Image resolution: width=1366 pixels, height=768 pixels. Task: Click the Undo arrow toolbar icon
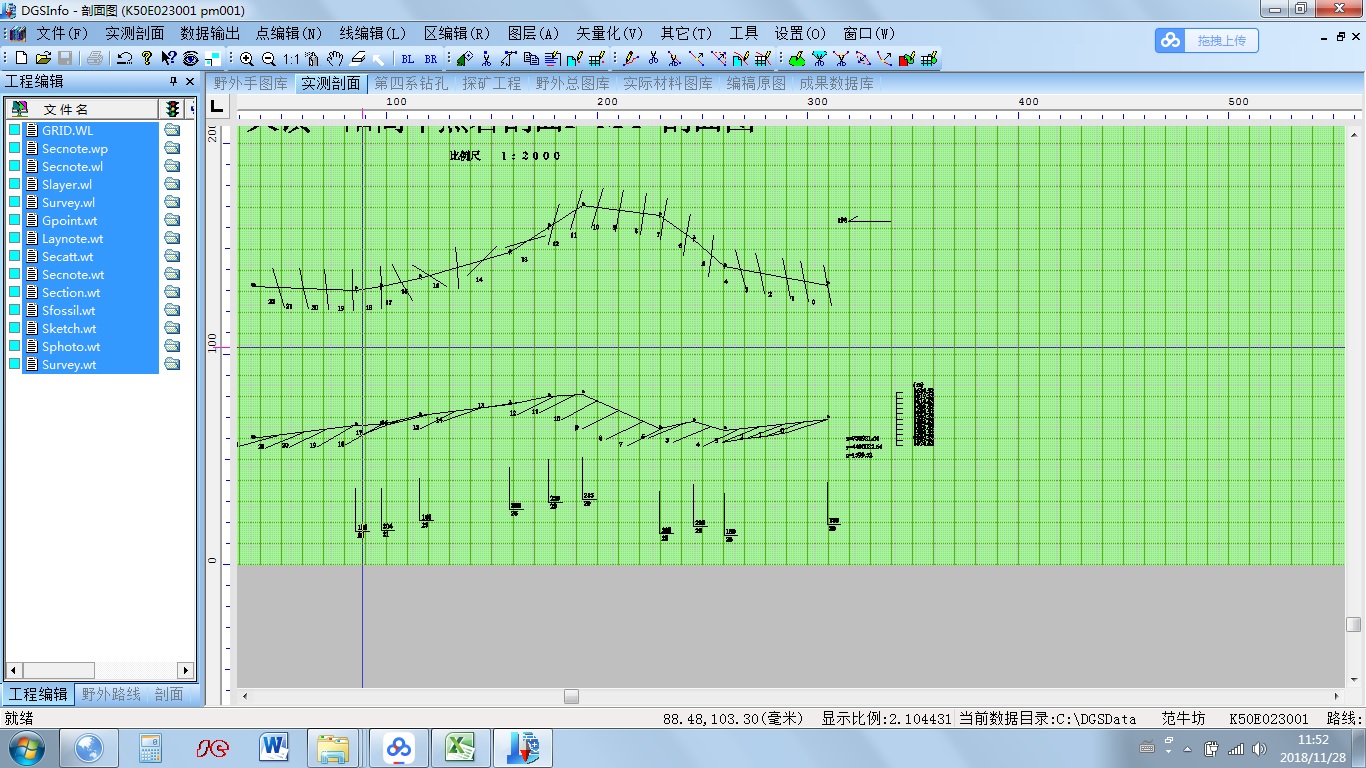click(124, 58)
